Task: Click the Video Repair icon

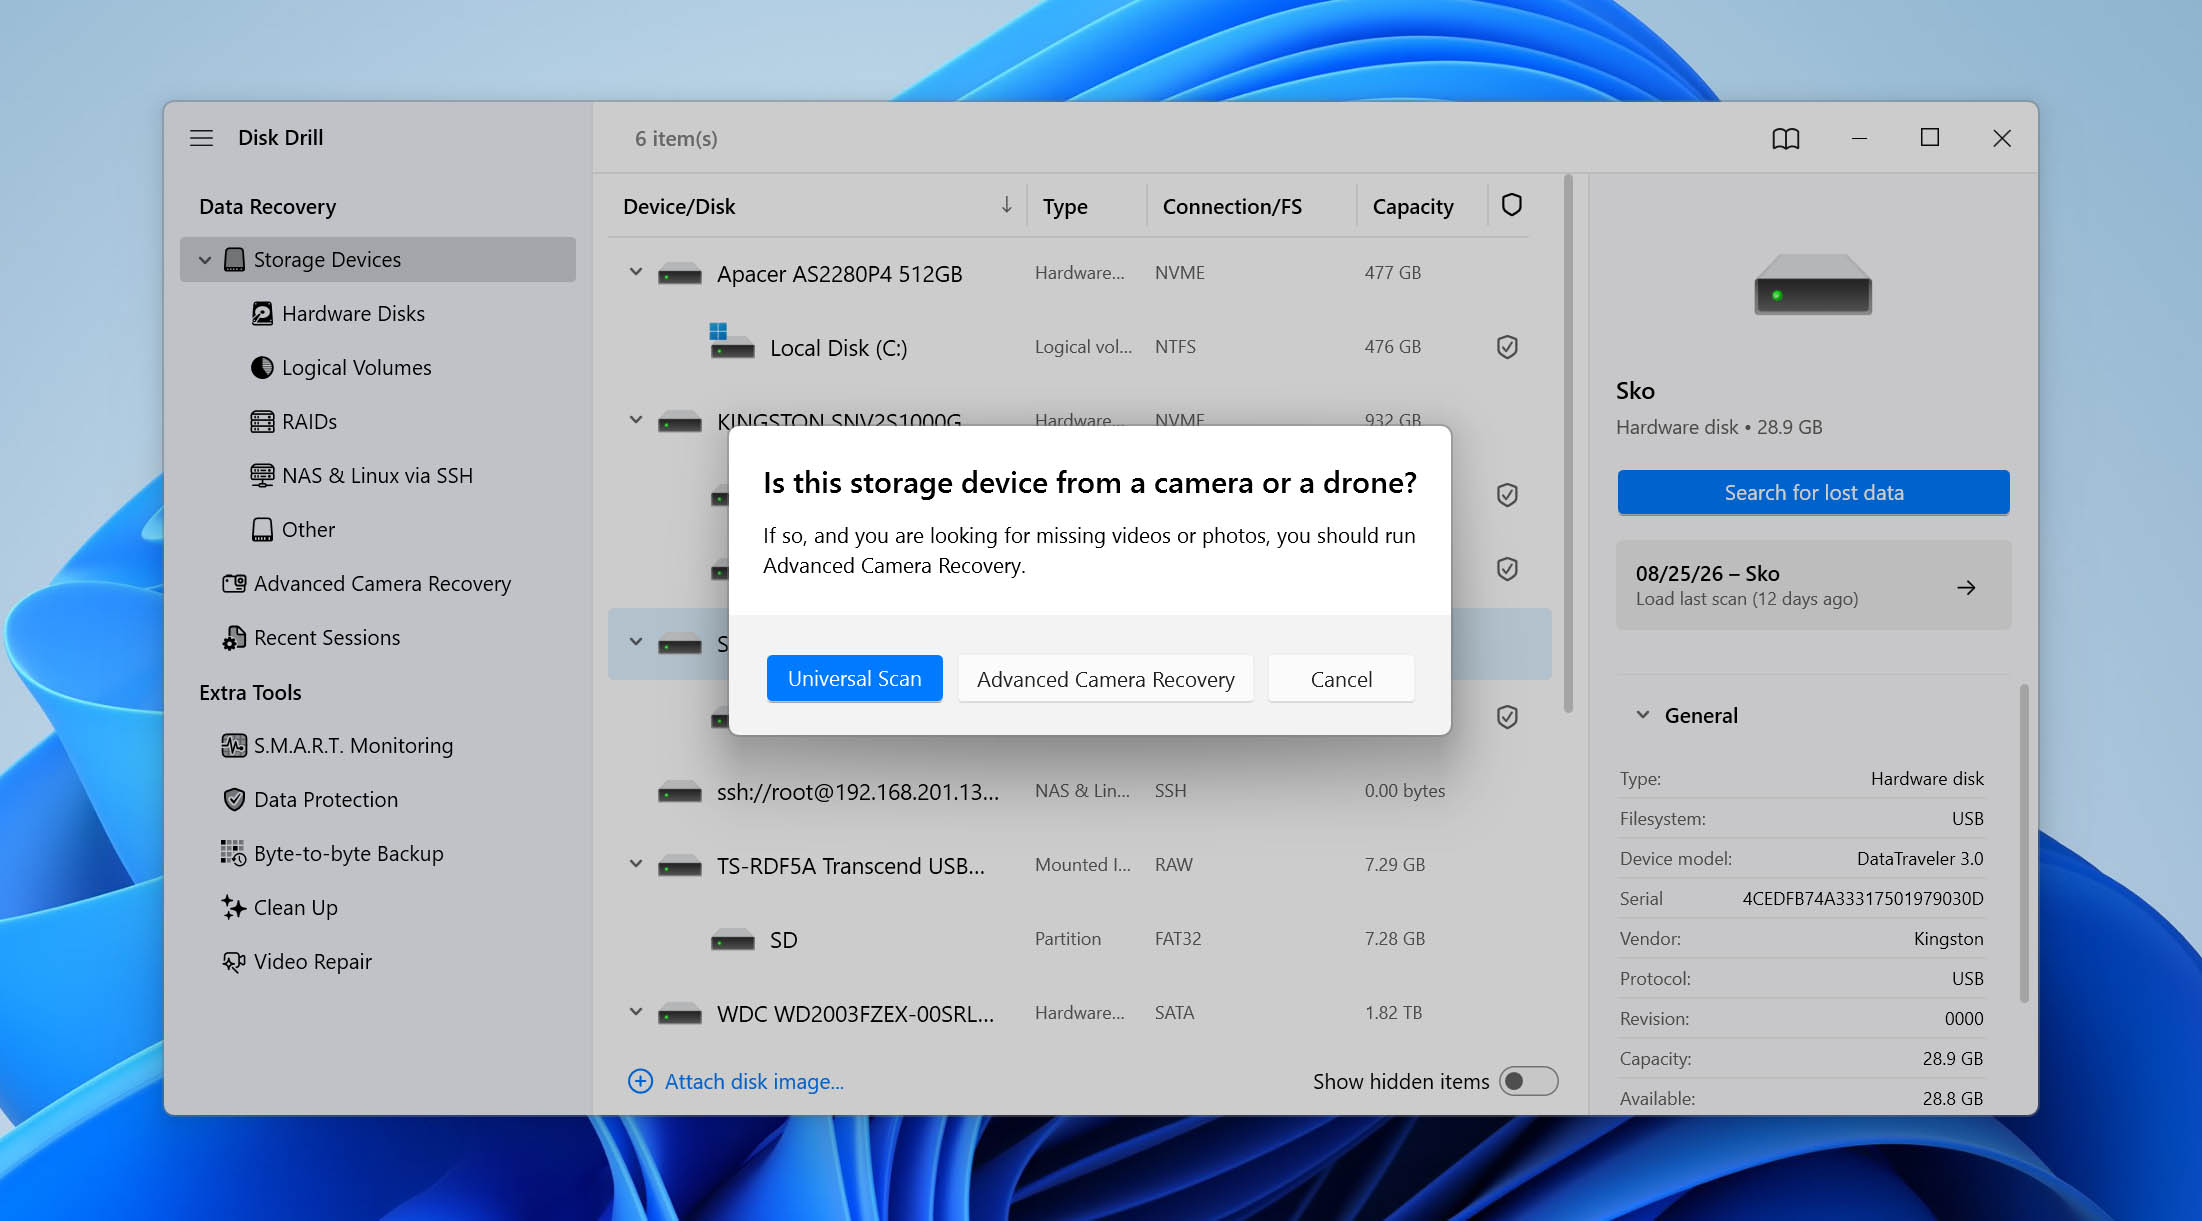Action: pyautogui.click(x=234, y=962)
